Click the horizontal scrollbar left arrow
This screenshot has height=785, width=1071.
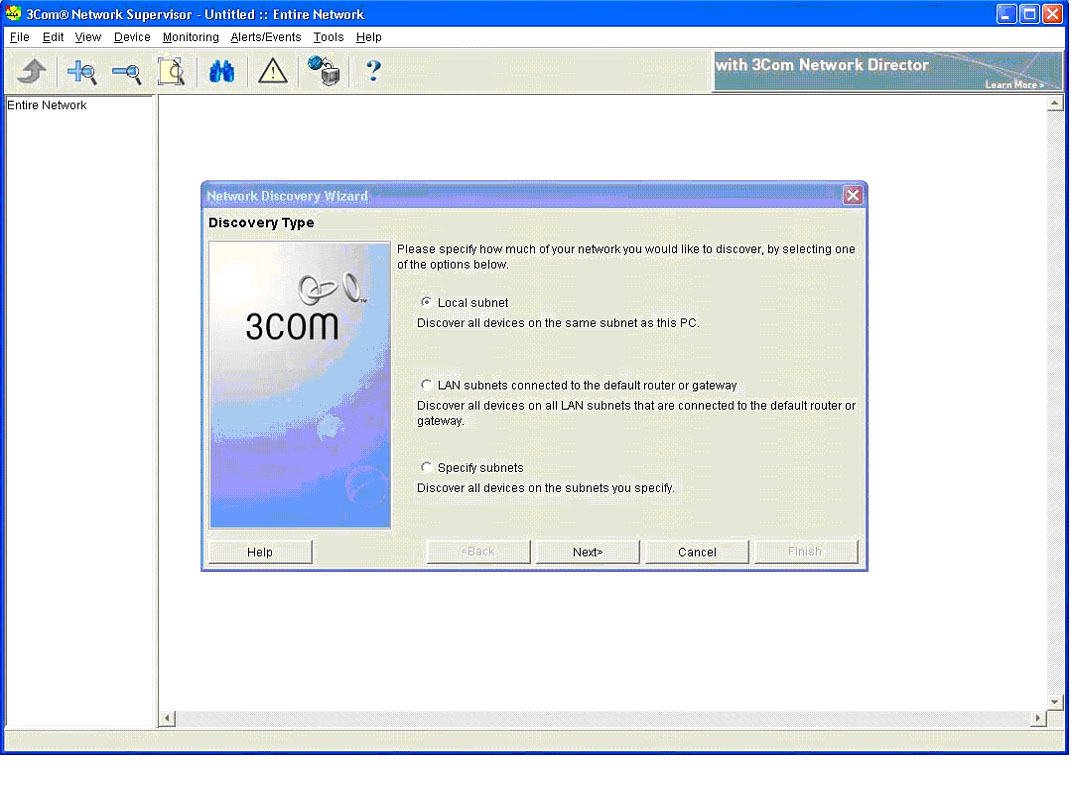167,719
